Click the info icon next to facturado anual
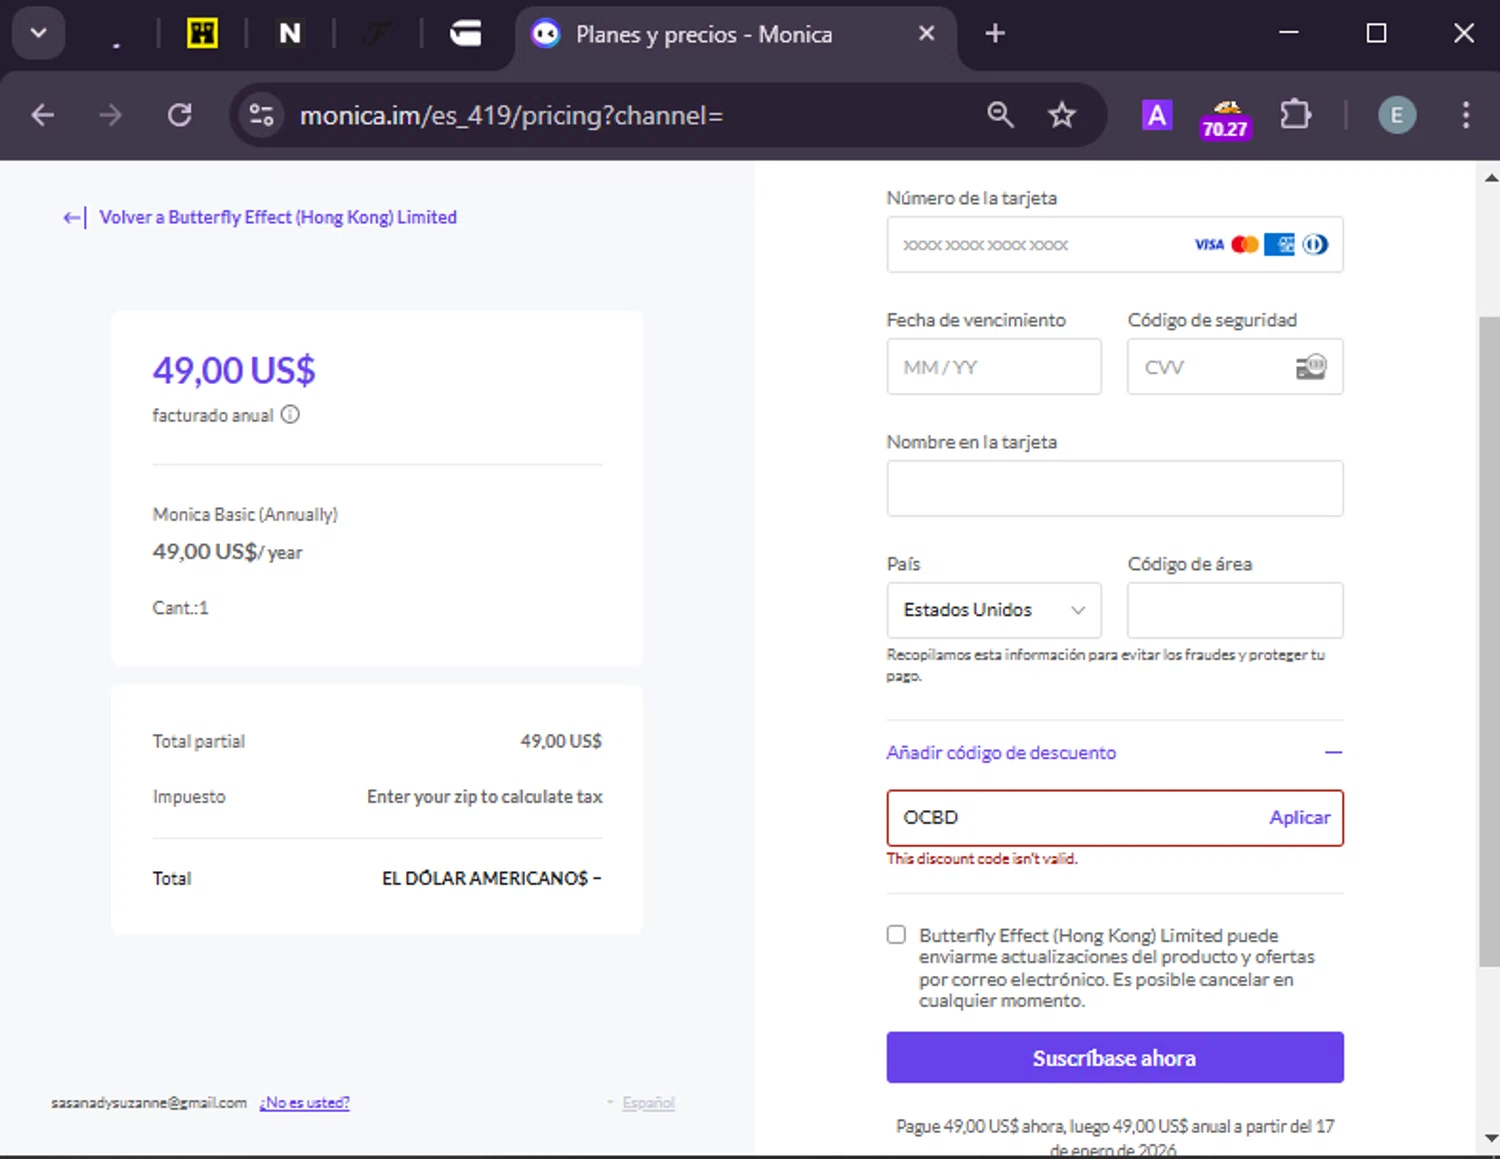This screenshot has height=1159, width=1500. click(x=290, y=414)
